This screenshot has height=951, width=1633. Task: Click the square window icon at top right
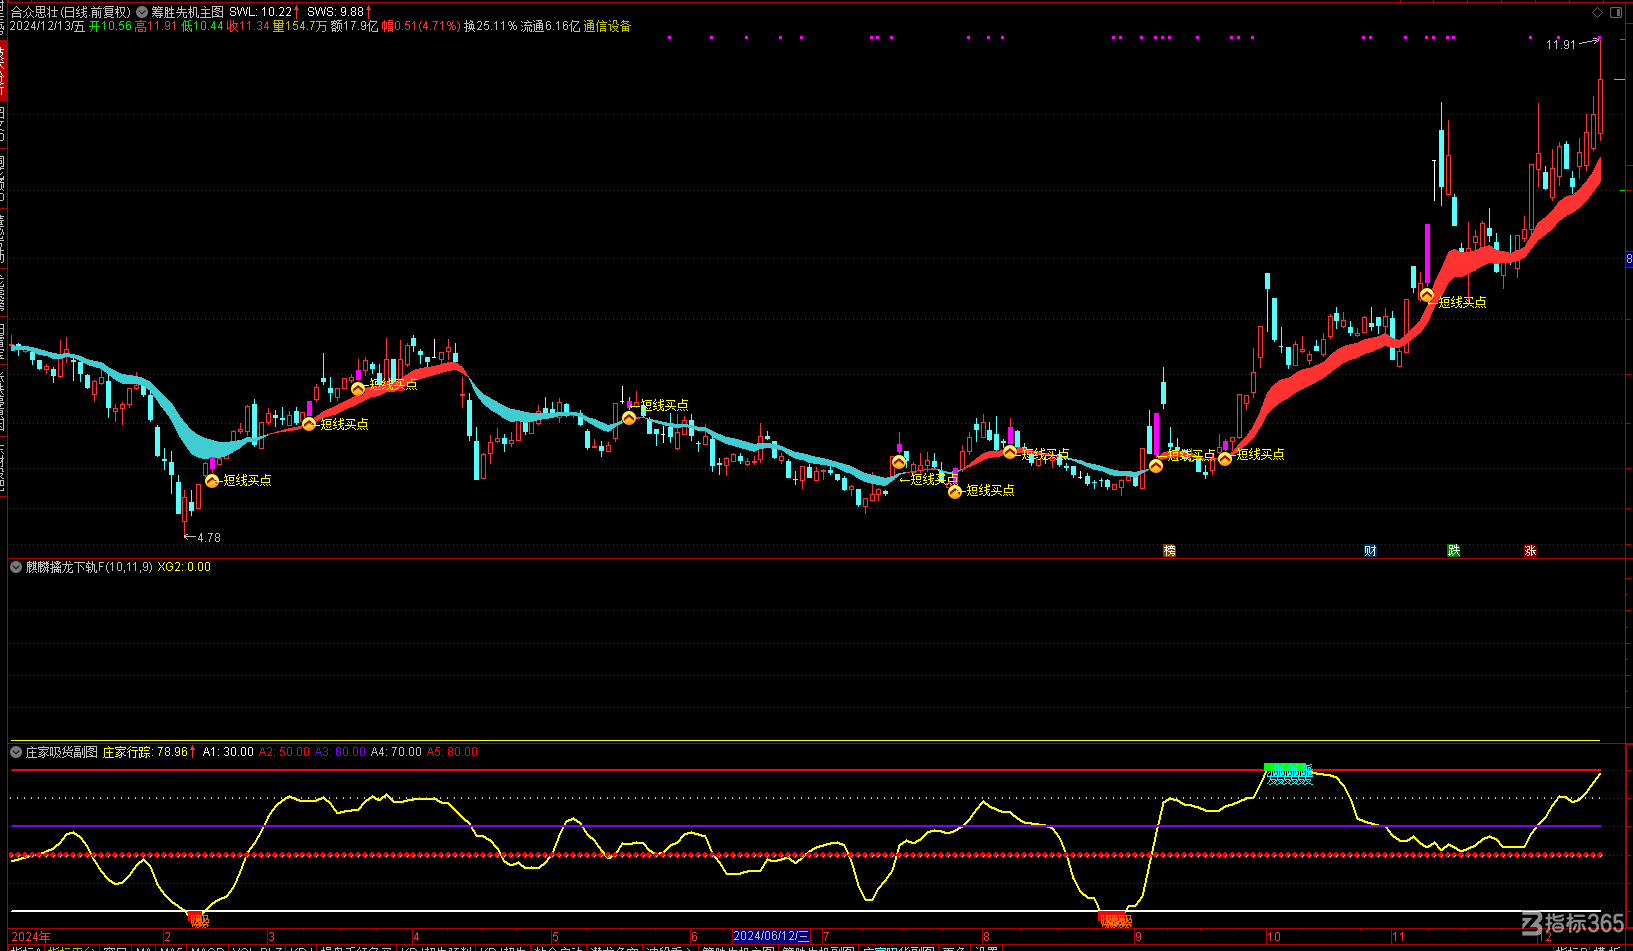[1616, 12]
